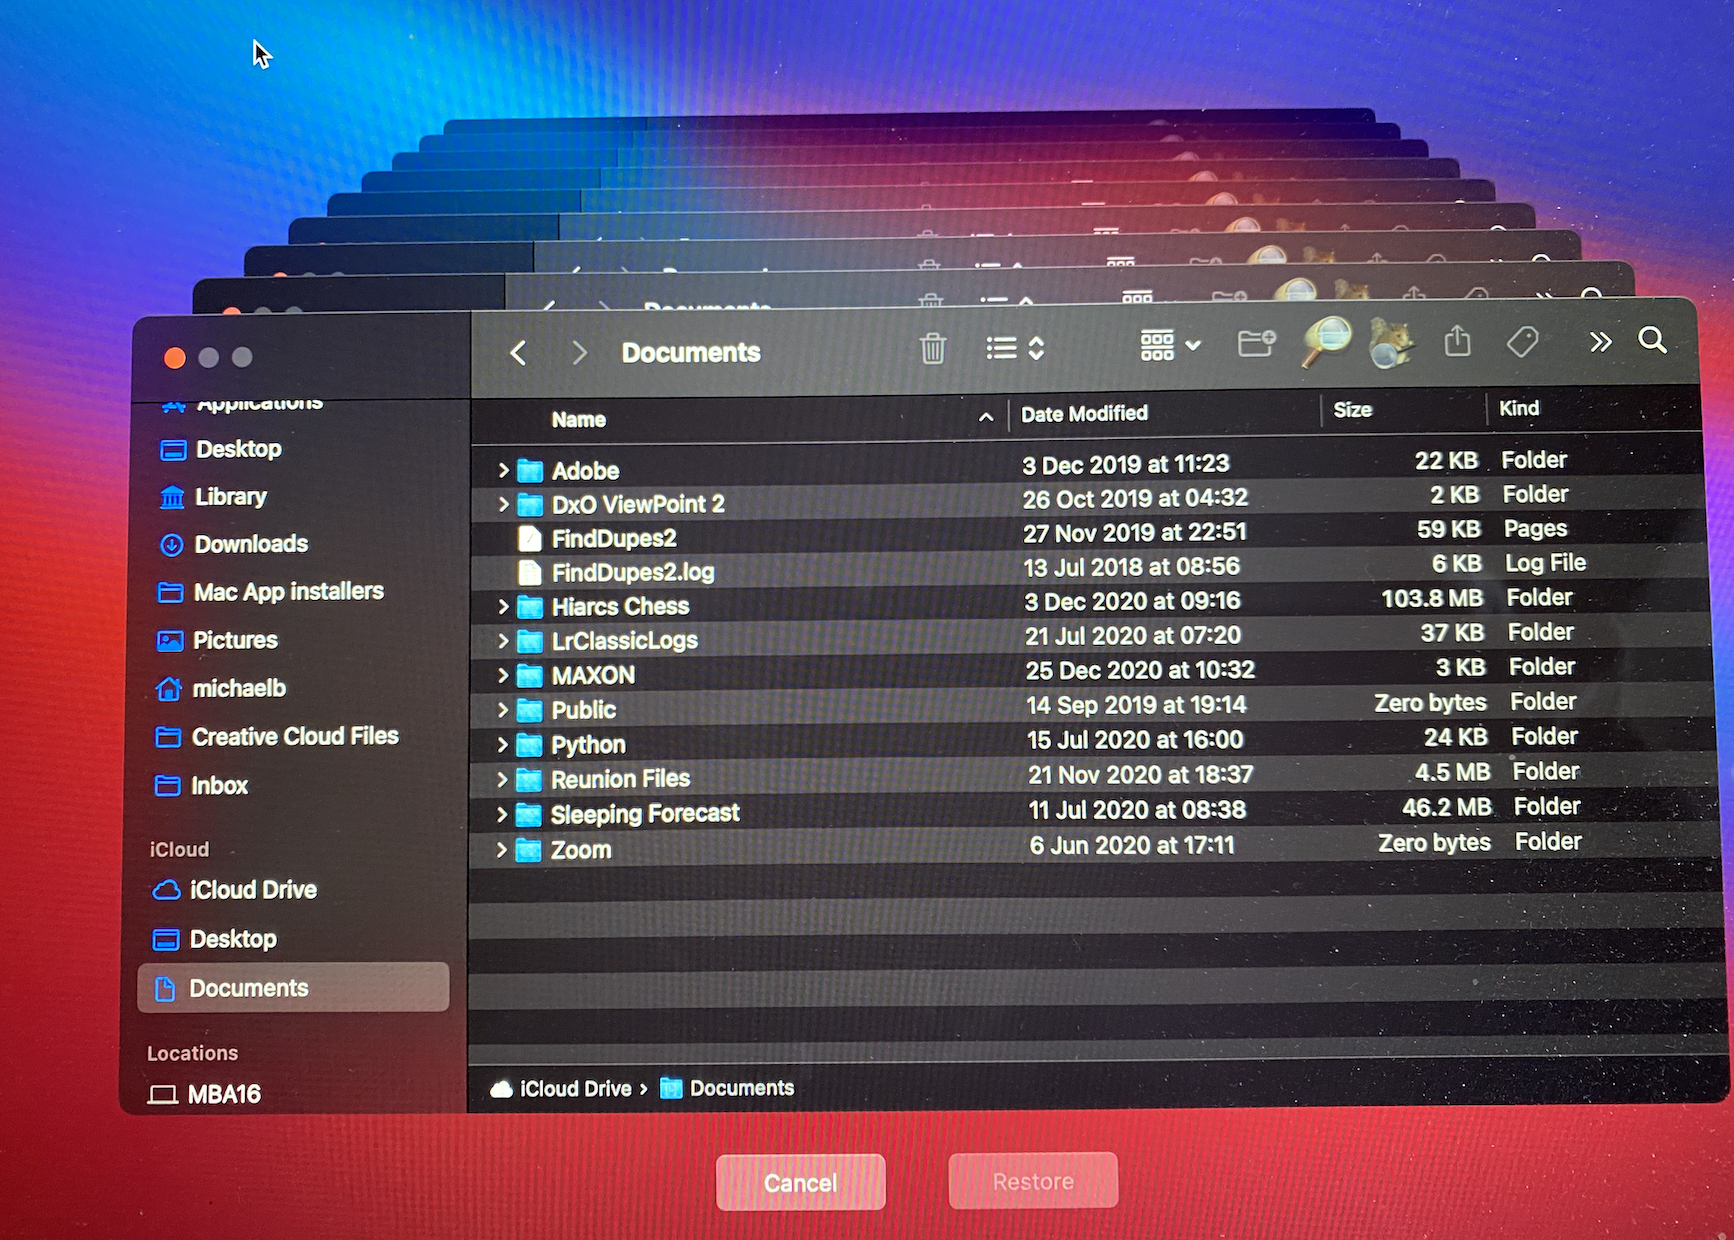The width and height of the screenshot is (1734, 1240).
Task: Open the list view icon in toolbar
Action: pos(1000,348)
